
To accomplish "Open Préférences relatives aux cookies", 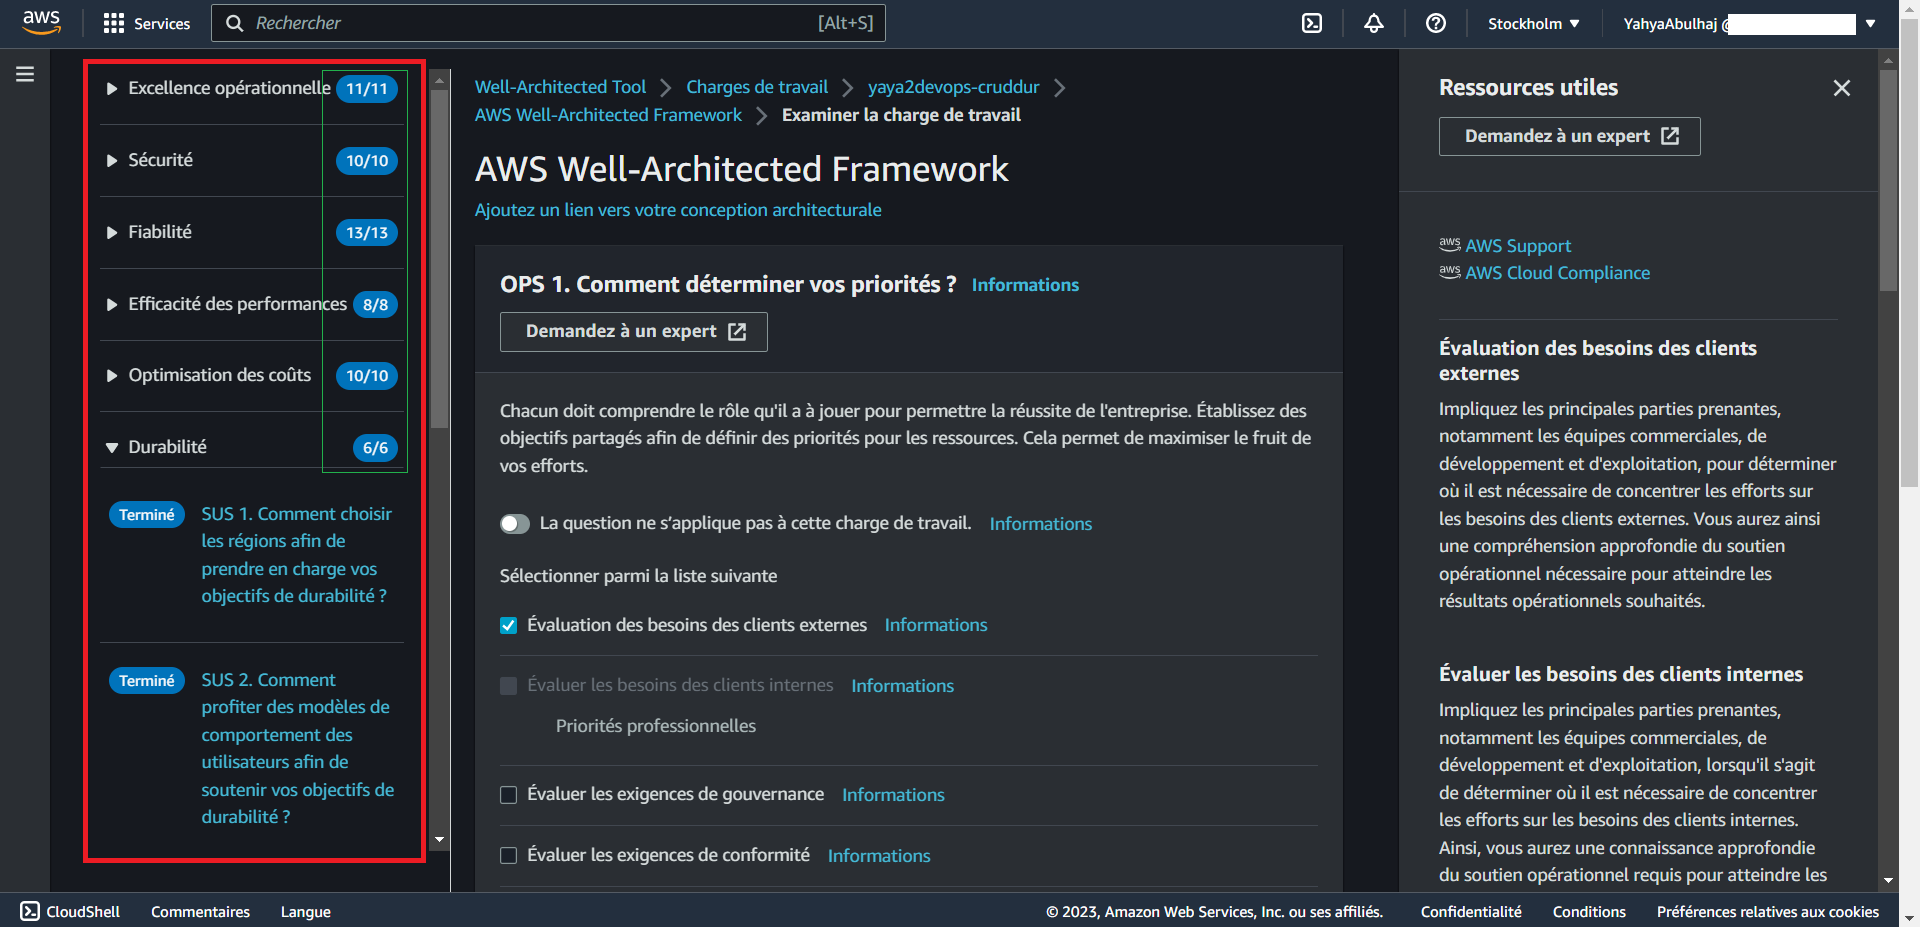I will pos(1768,912).
